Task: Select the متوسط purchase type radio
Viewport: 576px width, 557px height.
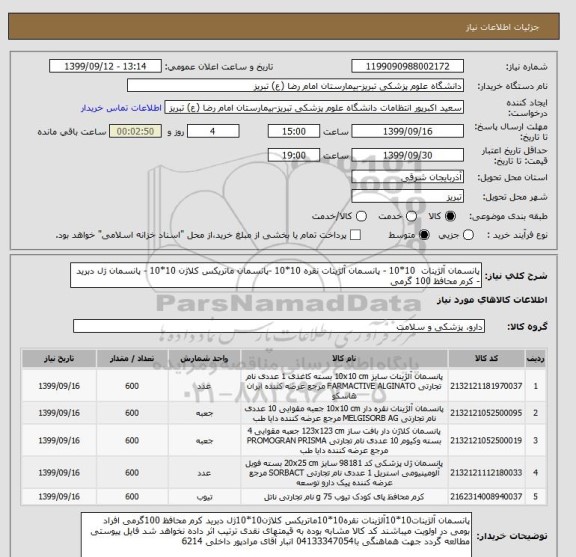Action: (424, 235)
